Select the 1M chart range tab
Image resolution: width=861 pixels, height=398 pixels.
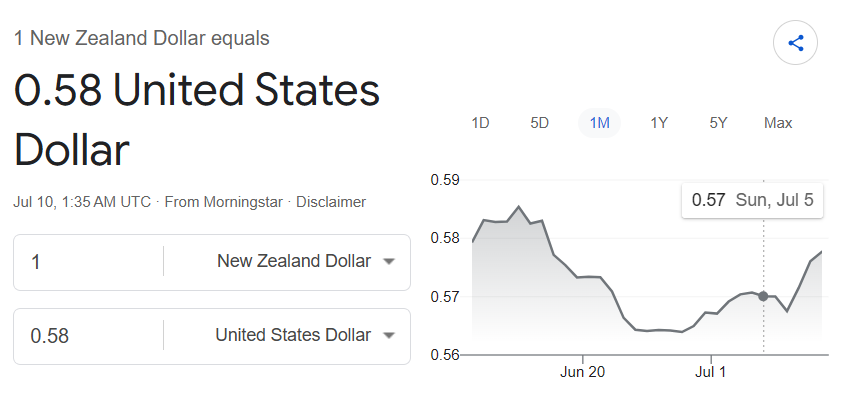[x=599, y=123]
